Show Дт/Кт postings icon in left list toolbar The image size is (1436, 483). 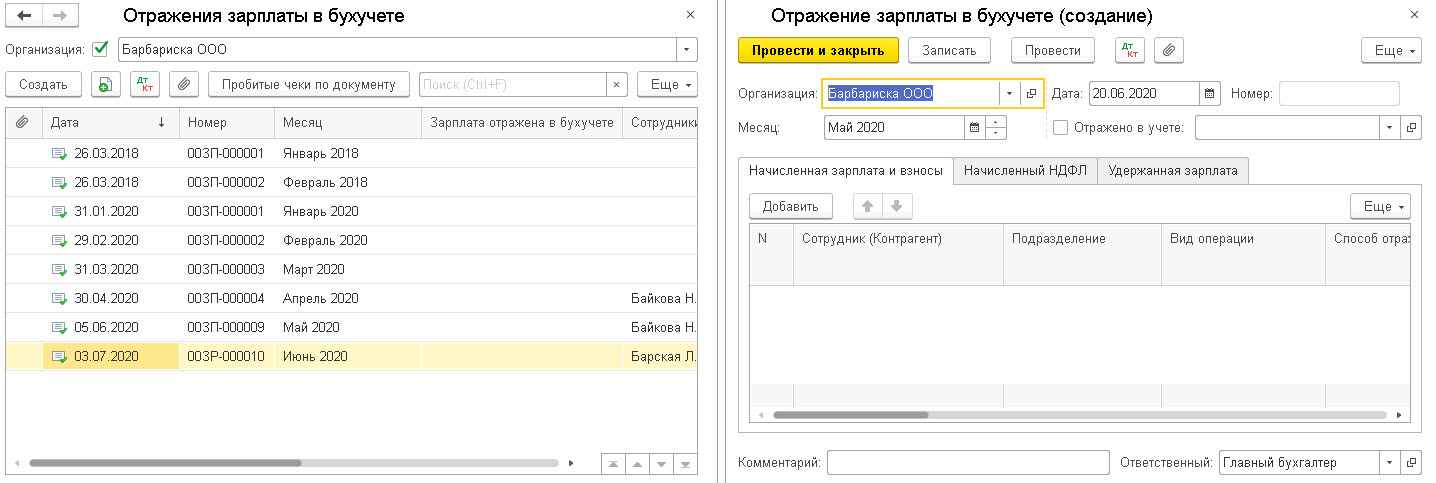tap(144, 85)
